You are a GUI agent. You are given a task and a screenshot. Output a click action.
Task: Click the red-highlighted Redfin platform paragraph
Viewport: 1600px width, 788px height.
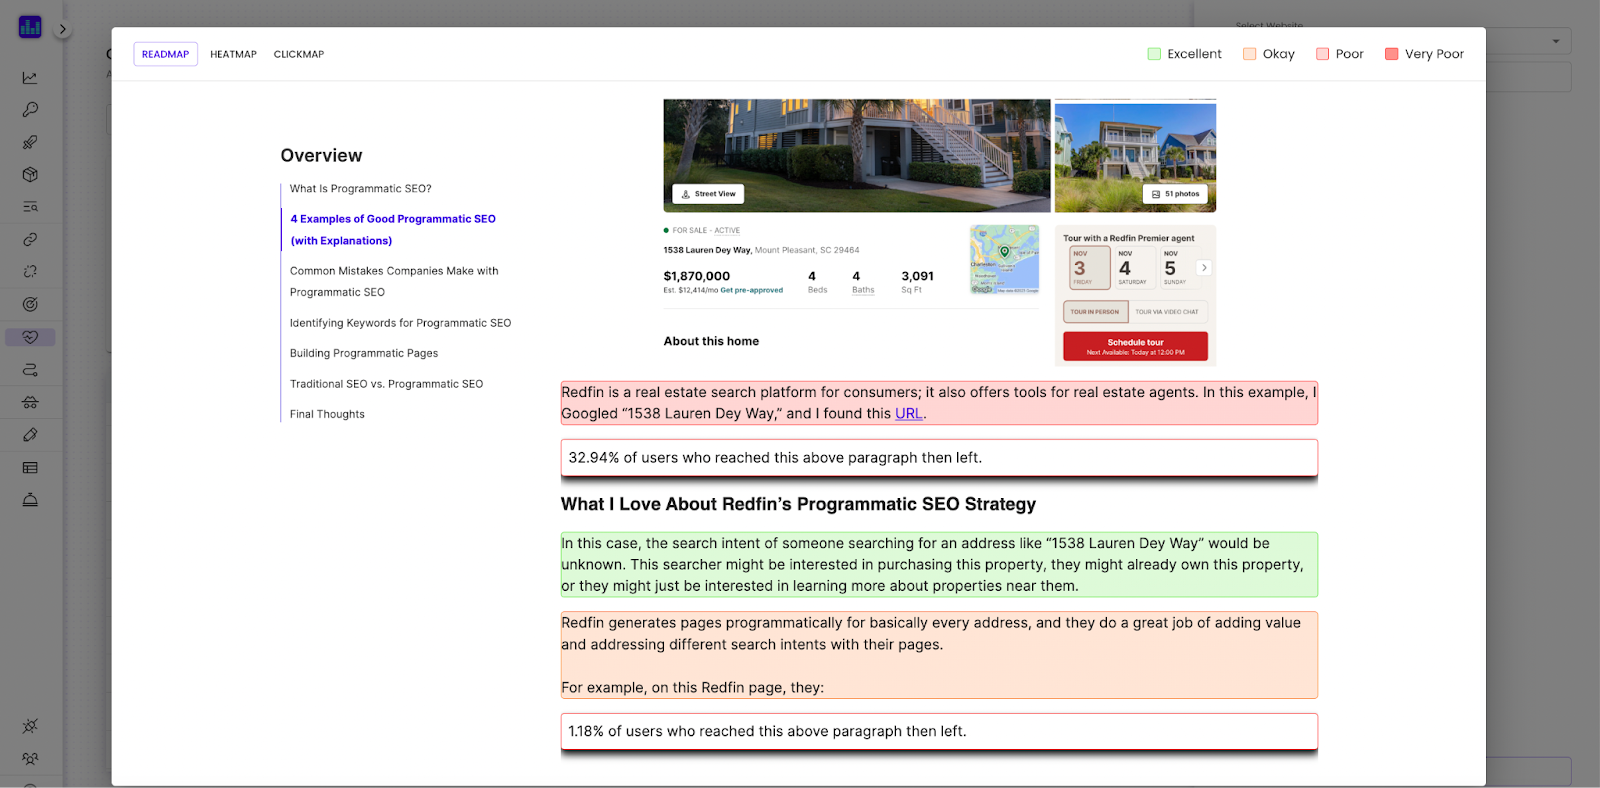(939, 403)
